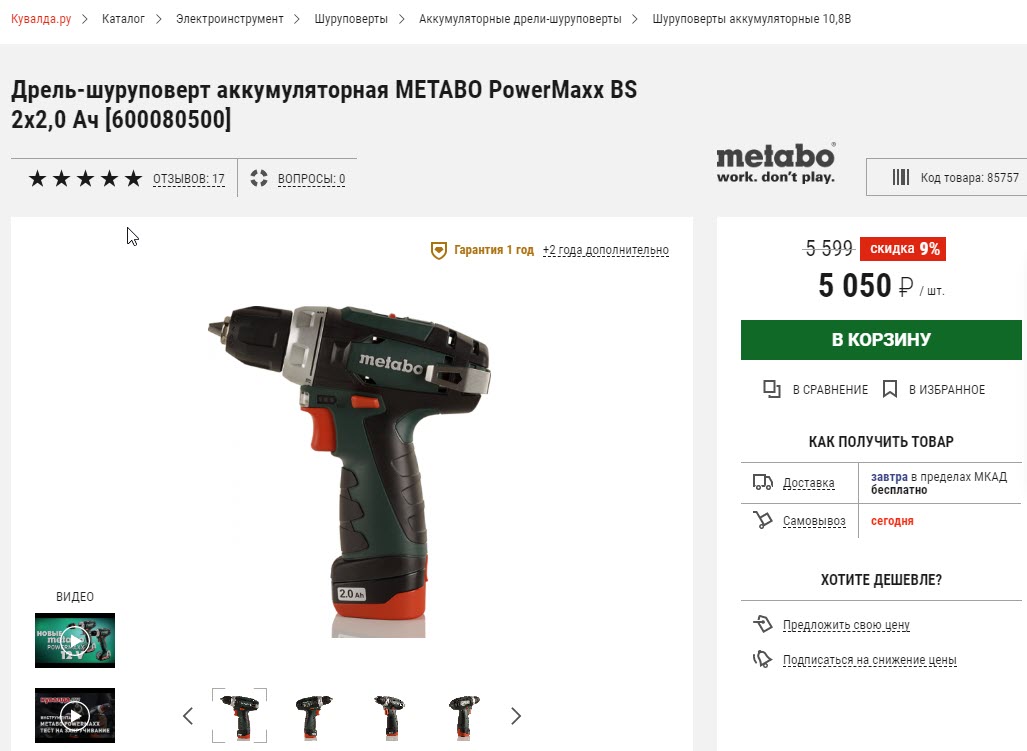1027x751 pixels.
Task: Show next product thumbnails with right arrow
Action: (x=515, y=716)
